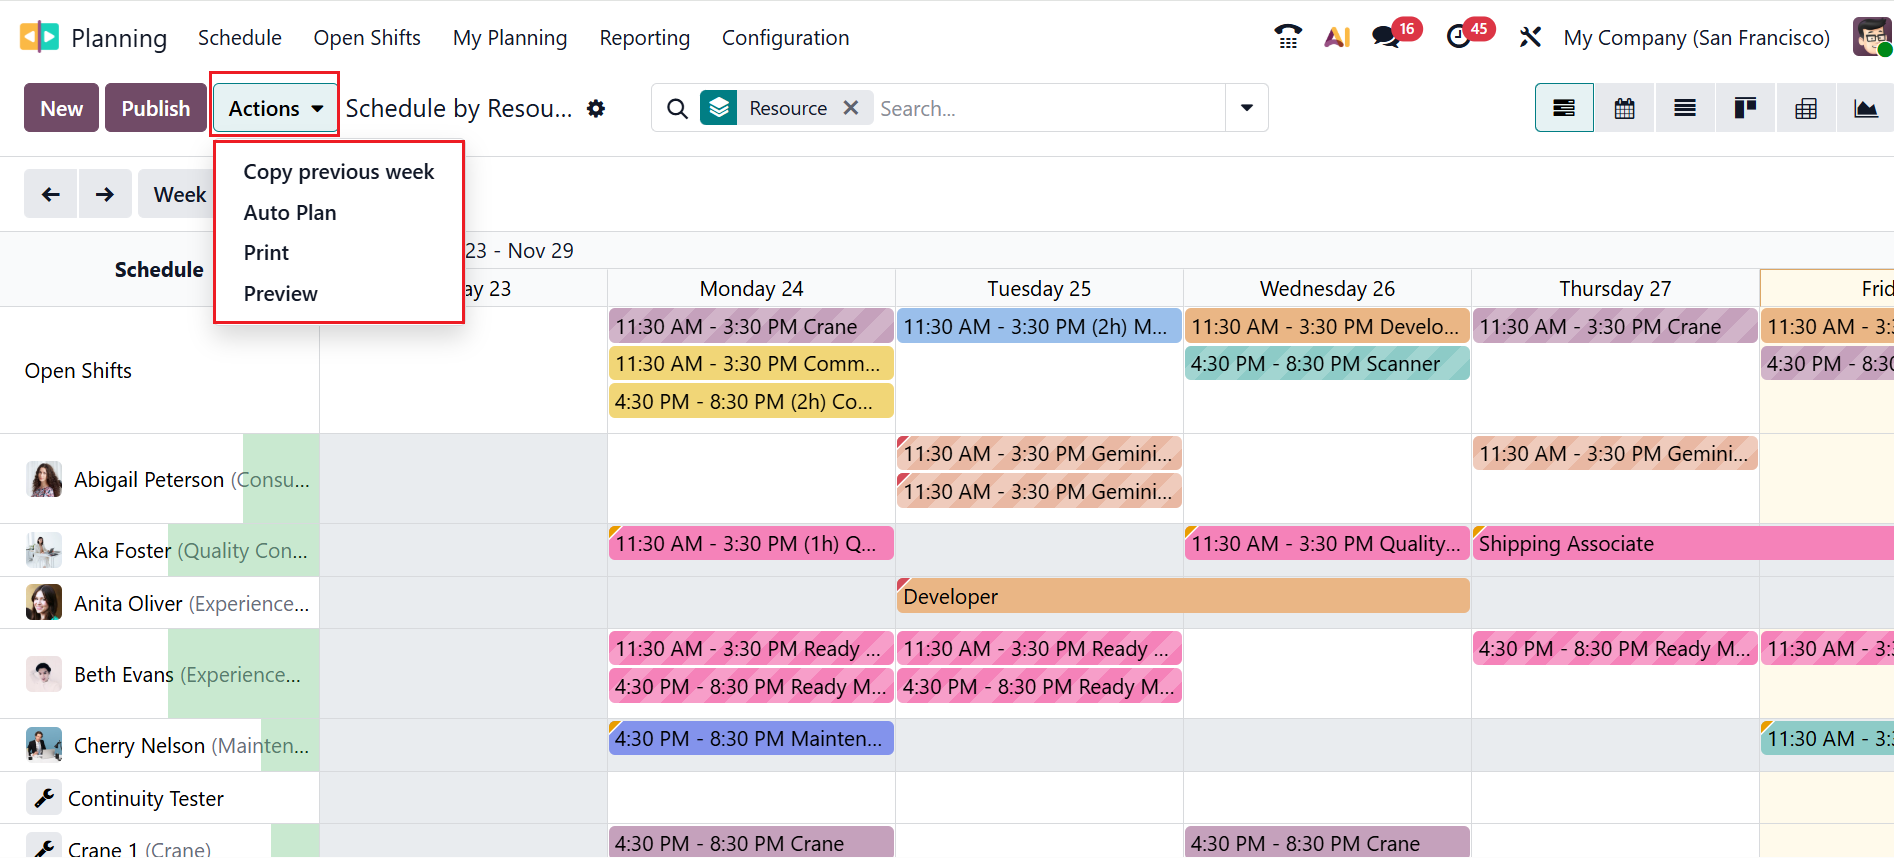Open the orange Developer shift for Anita Oliver
Screen dimensions: 1894x858
coord(1183,597)
